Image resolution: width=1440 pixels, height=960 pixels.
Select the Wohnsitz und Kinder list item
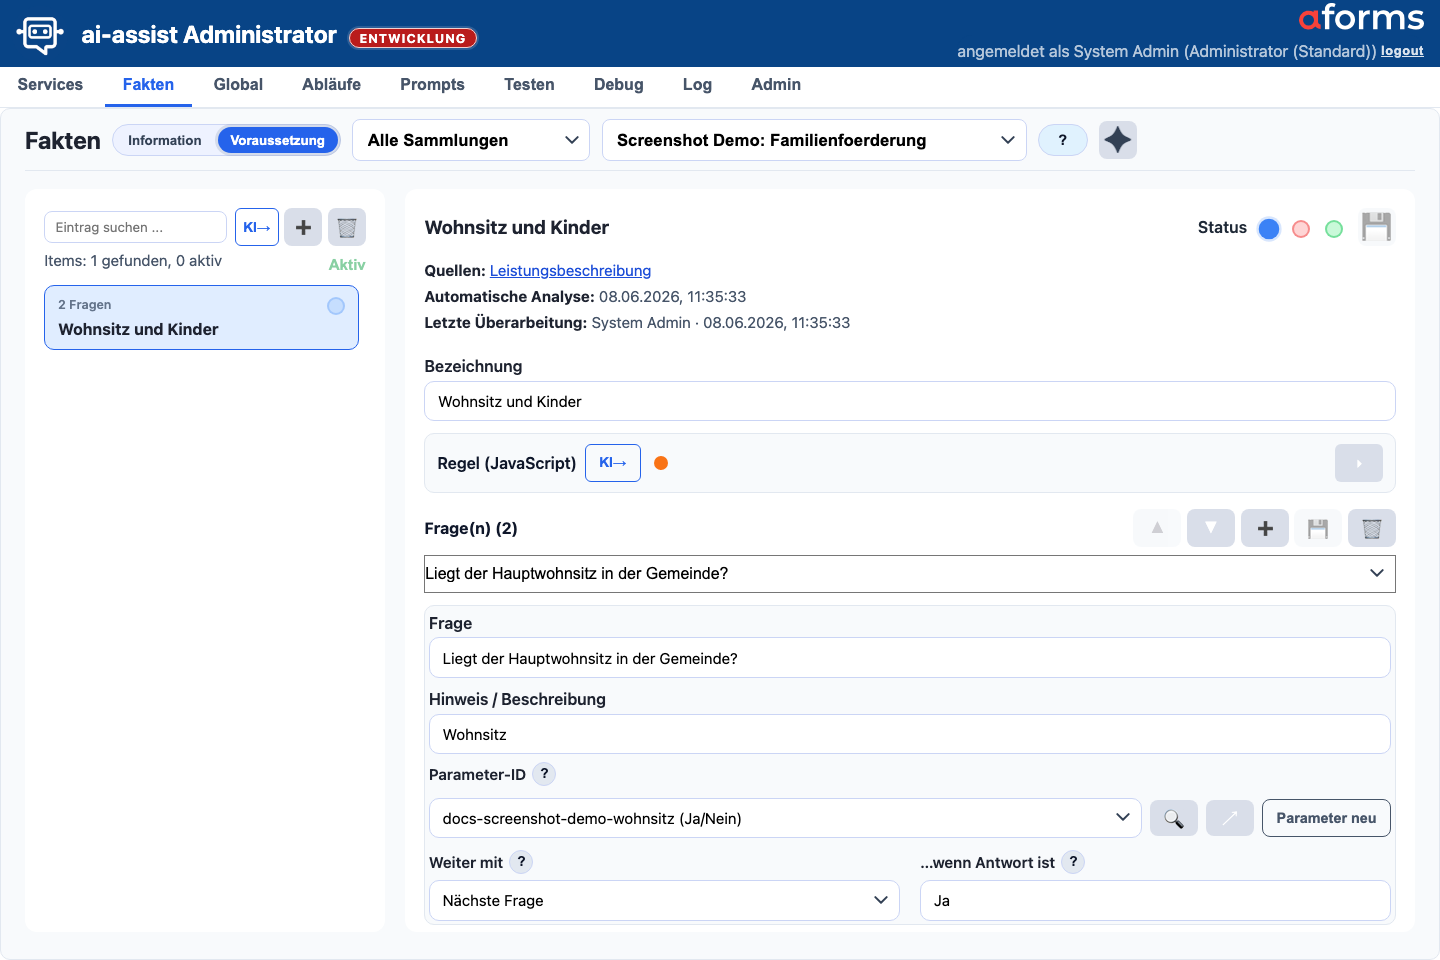201,318
